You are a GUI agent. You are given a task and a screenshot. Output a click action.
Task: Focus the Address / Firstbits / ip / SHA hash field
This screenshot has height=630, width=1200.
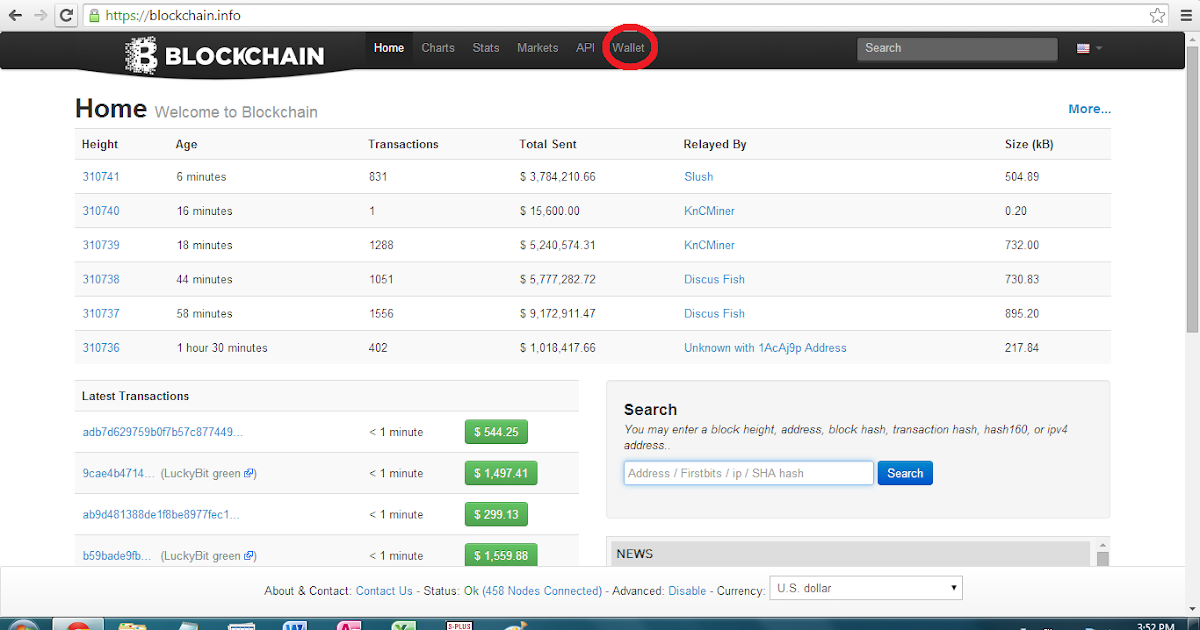pyautogui.click(x=749, y=473)
